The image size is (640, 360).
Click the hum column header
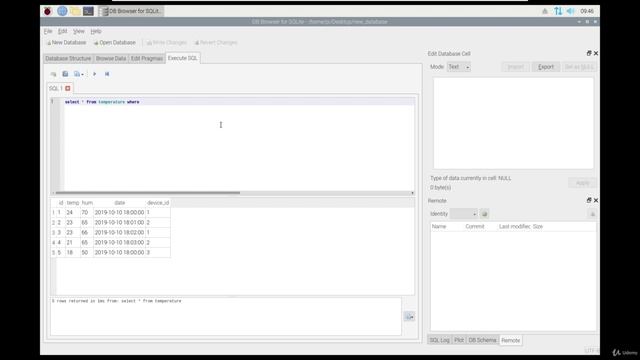[87, 203]
